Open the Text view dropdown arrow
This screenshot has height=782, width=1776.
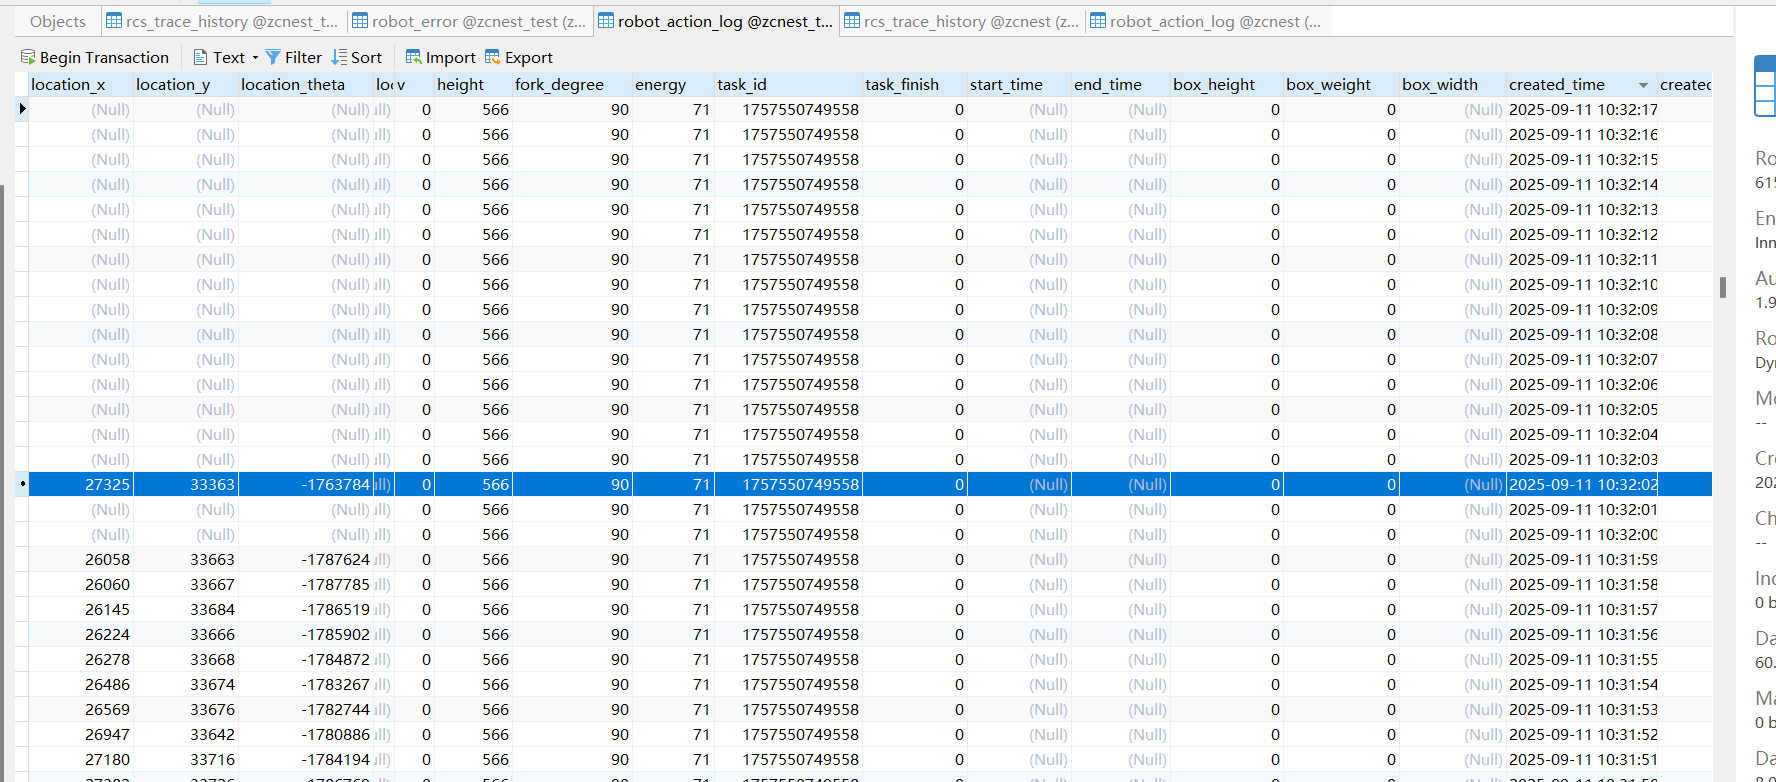point(255,57)
